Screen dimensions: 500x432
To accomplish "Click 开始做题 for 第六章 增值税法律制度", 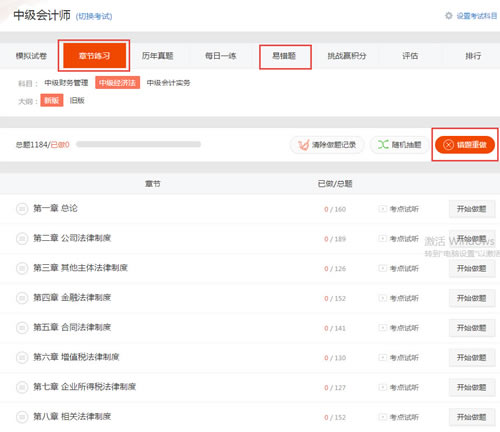I will (x=471, y=357).
